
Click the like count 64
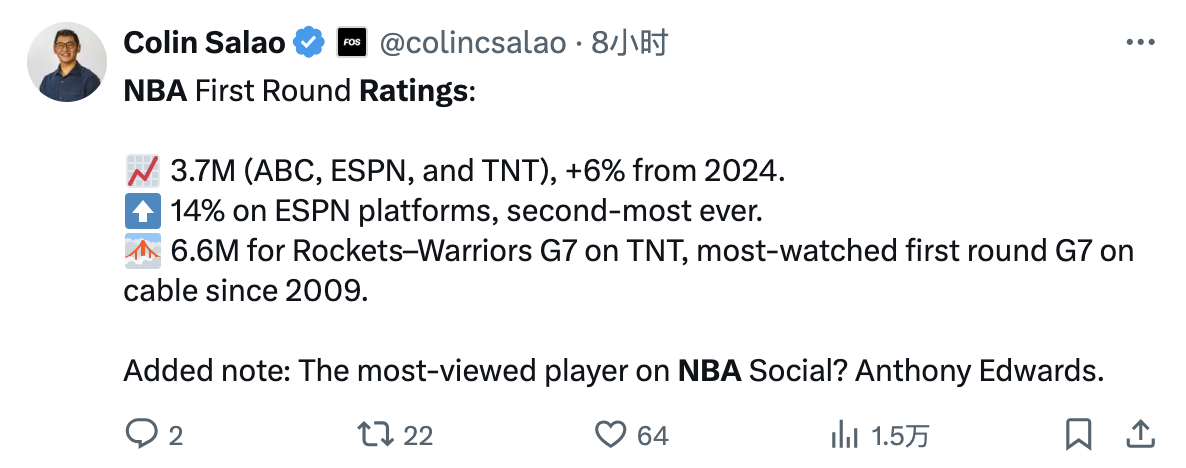652,435
